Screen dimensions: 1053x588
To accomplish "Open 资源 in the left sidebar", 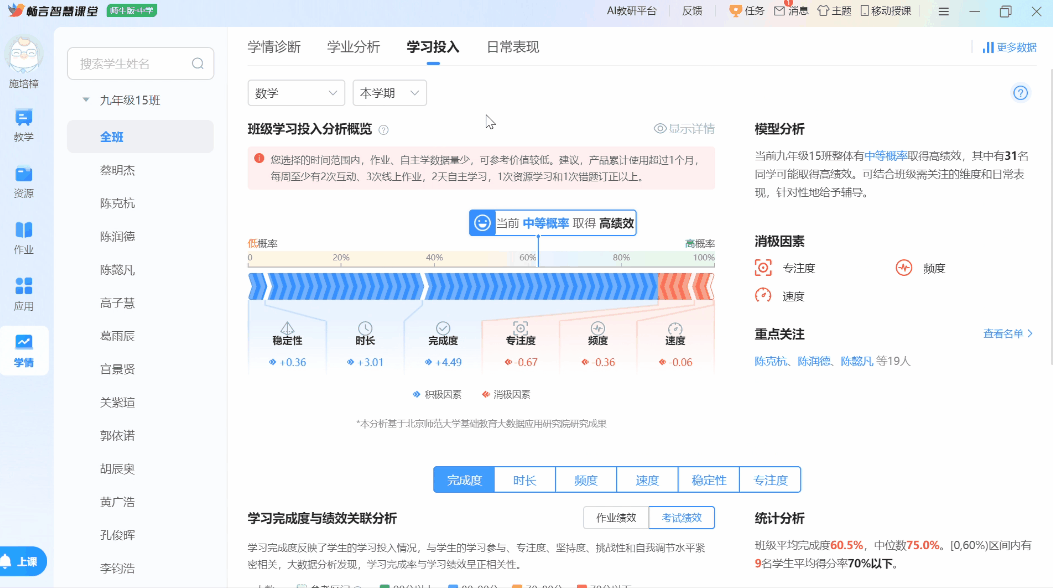I will 23,182.
